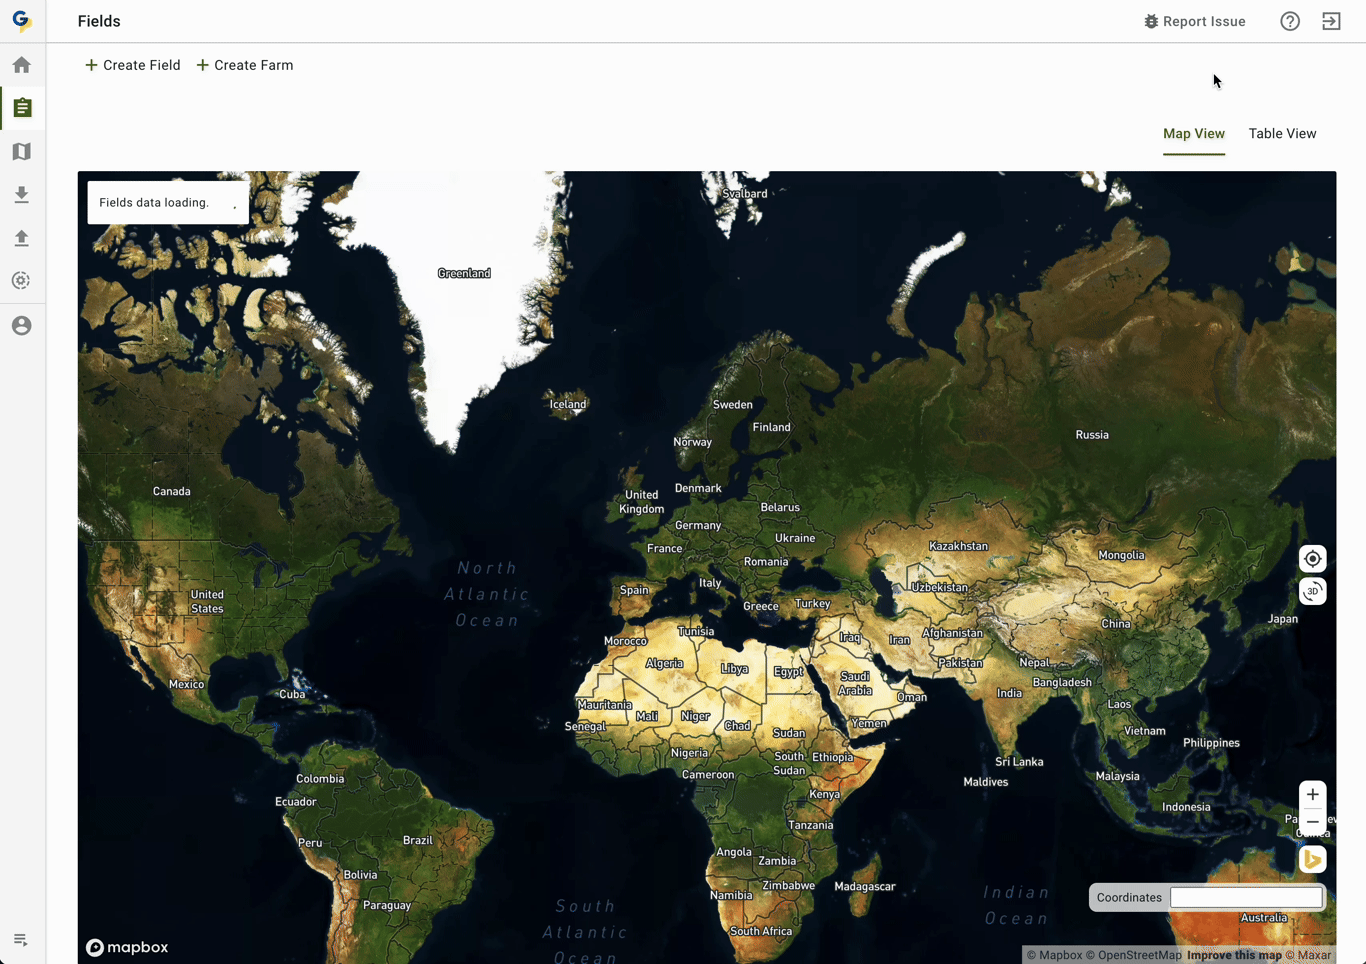The image size is (1366, 964).
Task: Select the Map View tab
Action: 1193,134
